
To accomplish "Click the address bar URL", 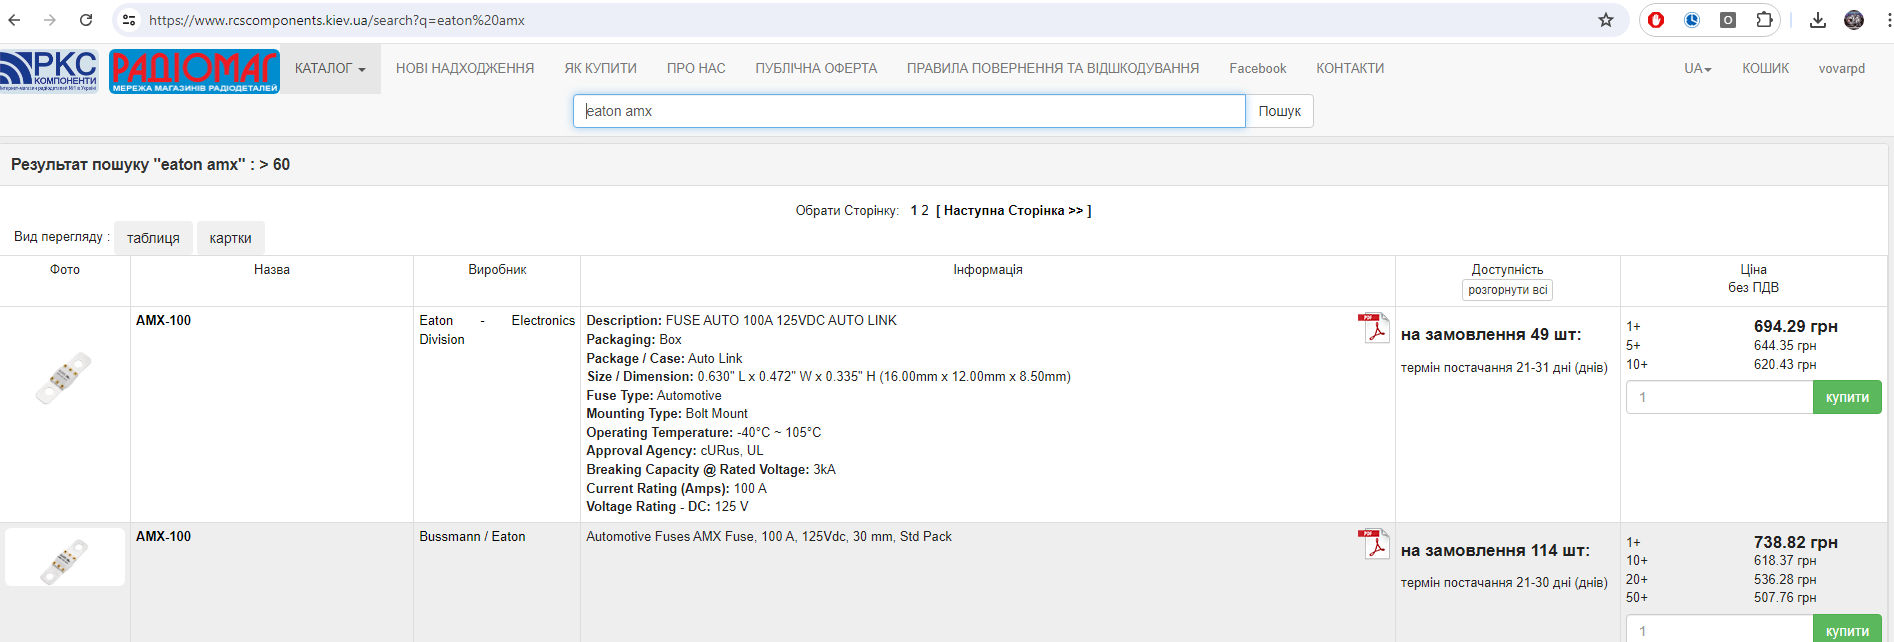I will pyautogui.click(x=337, y=20).
